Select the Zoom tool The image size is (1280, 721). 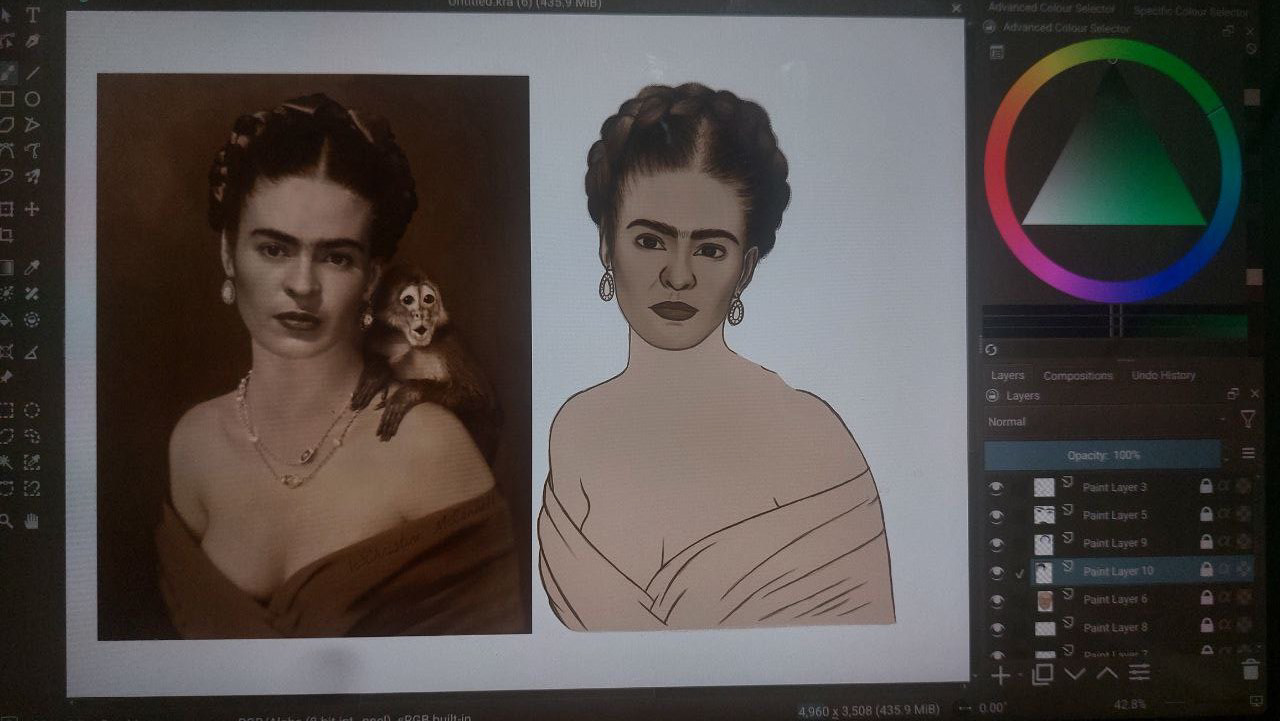(7, 520)
